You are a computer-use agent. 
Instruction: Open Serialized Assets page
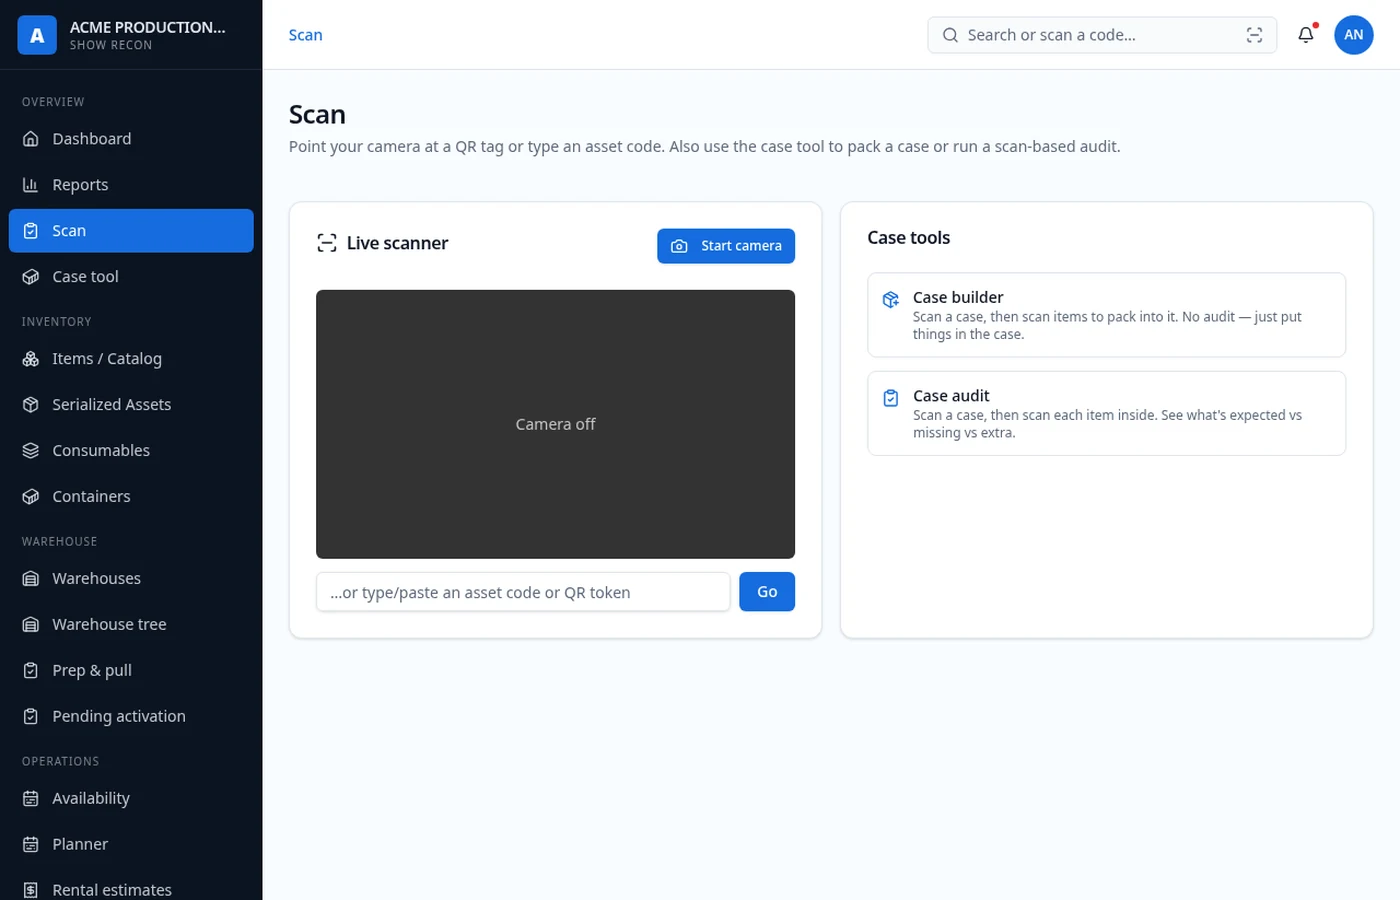tap(131, 405)
